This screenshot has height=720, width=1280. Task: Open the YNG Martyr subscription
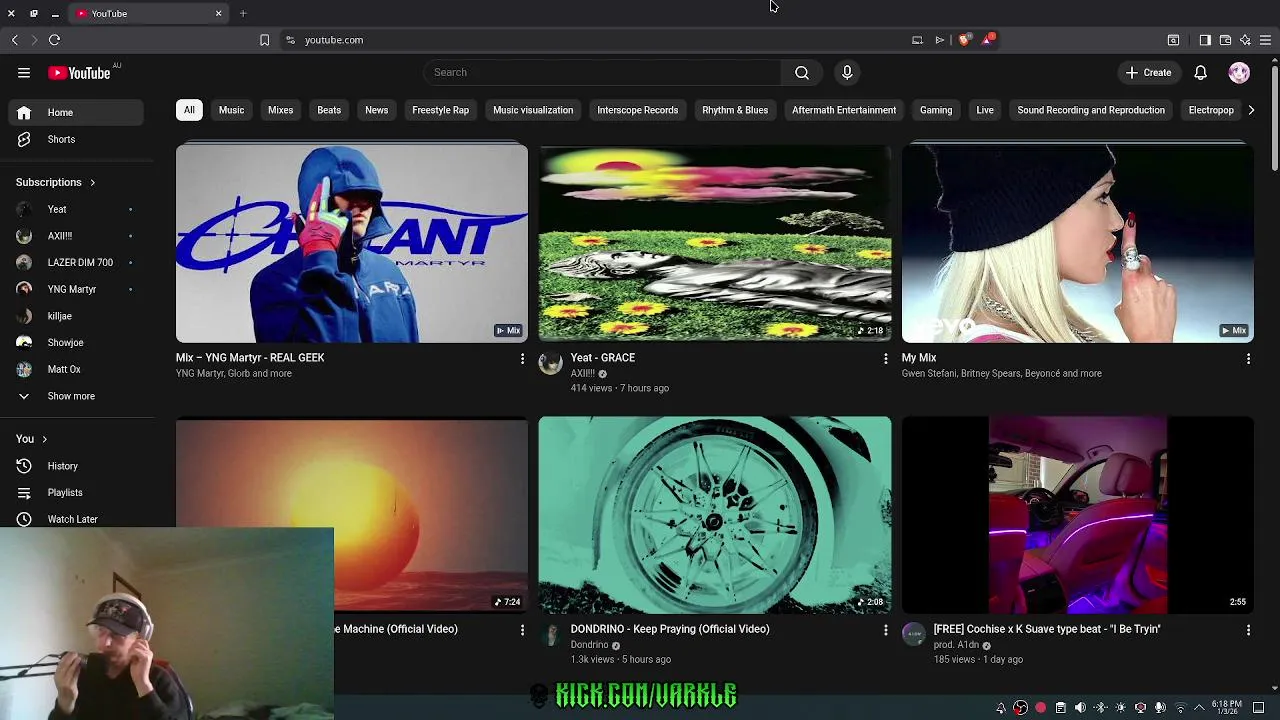76,289
